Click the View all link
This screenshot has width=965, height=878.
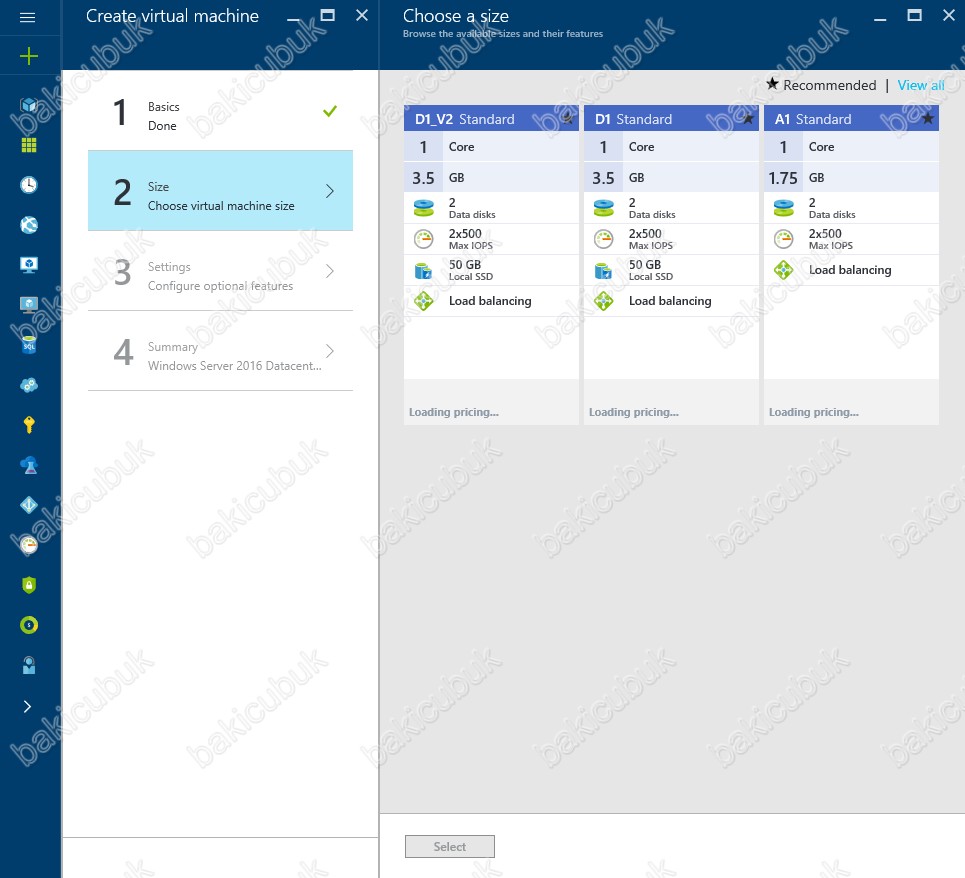921,85
